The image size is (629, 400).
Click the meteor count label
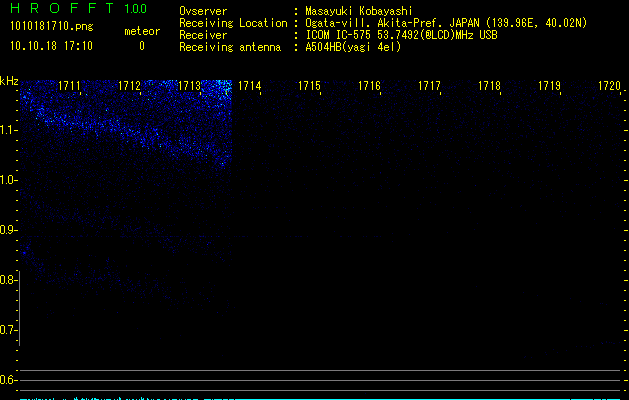tap(142, 31)
